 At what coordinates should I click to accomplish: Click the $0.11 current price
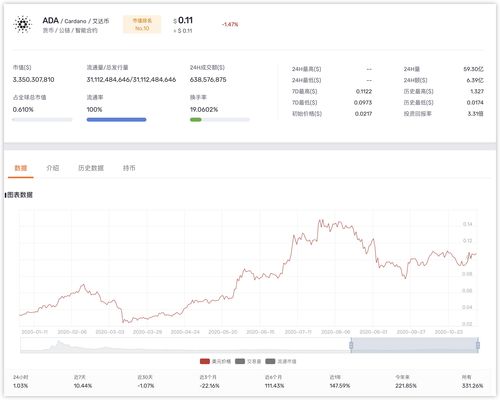pos(183,20)
